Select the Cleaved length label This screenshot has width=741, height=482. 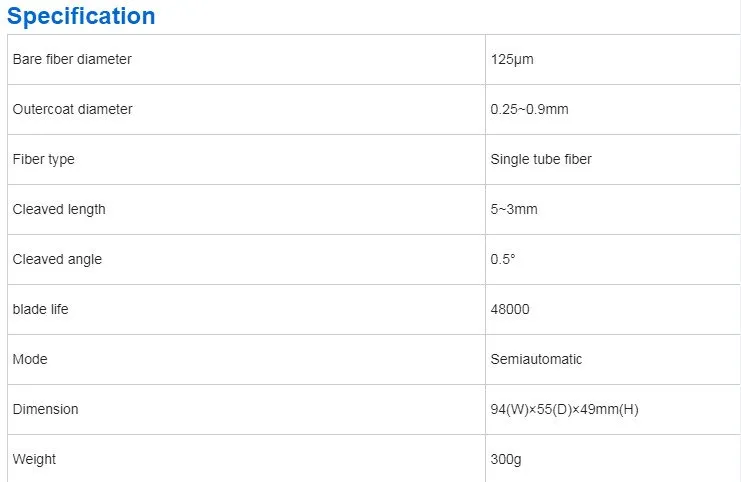[59, 209]
